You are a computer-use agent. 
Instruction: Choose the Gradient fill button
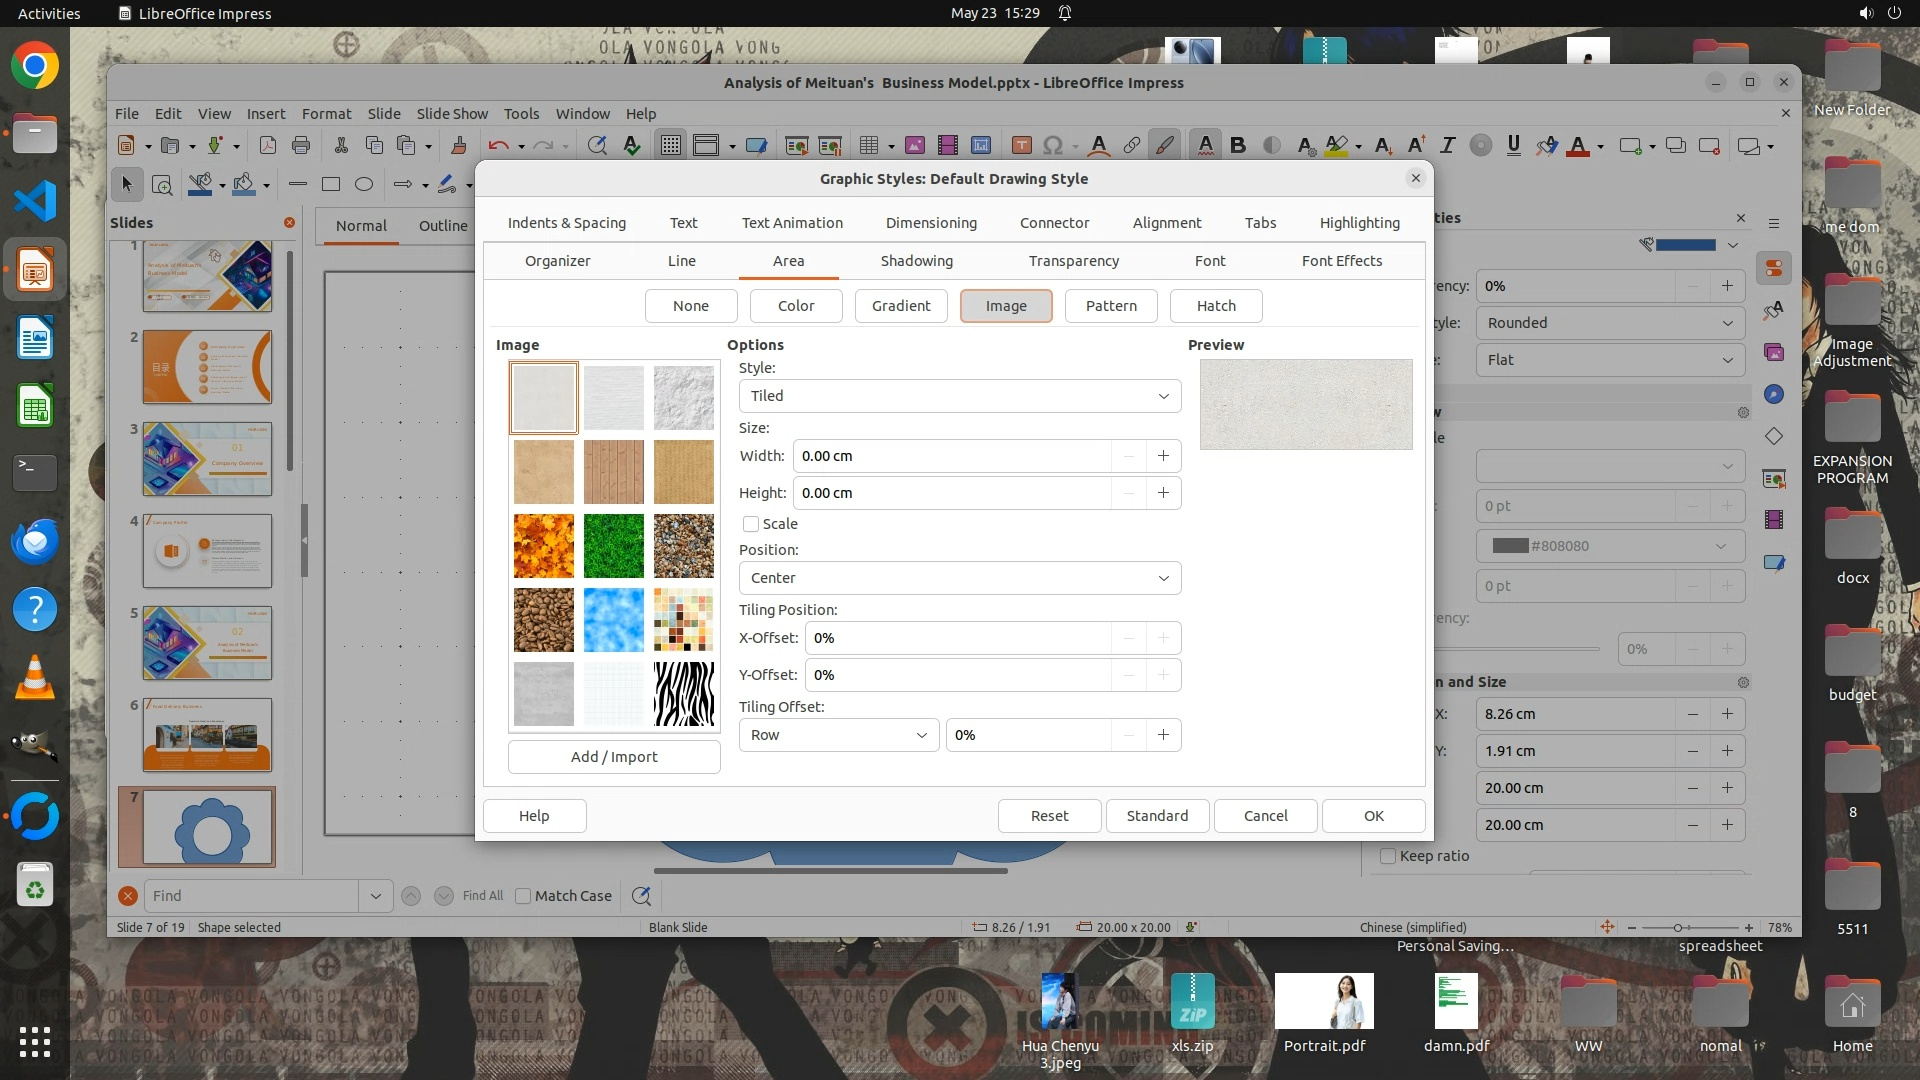(x=900, y=306)
